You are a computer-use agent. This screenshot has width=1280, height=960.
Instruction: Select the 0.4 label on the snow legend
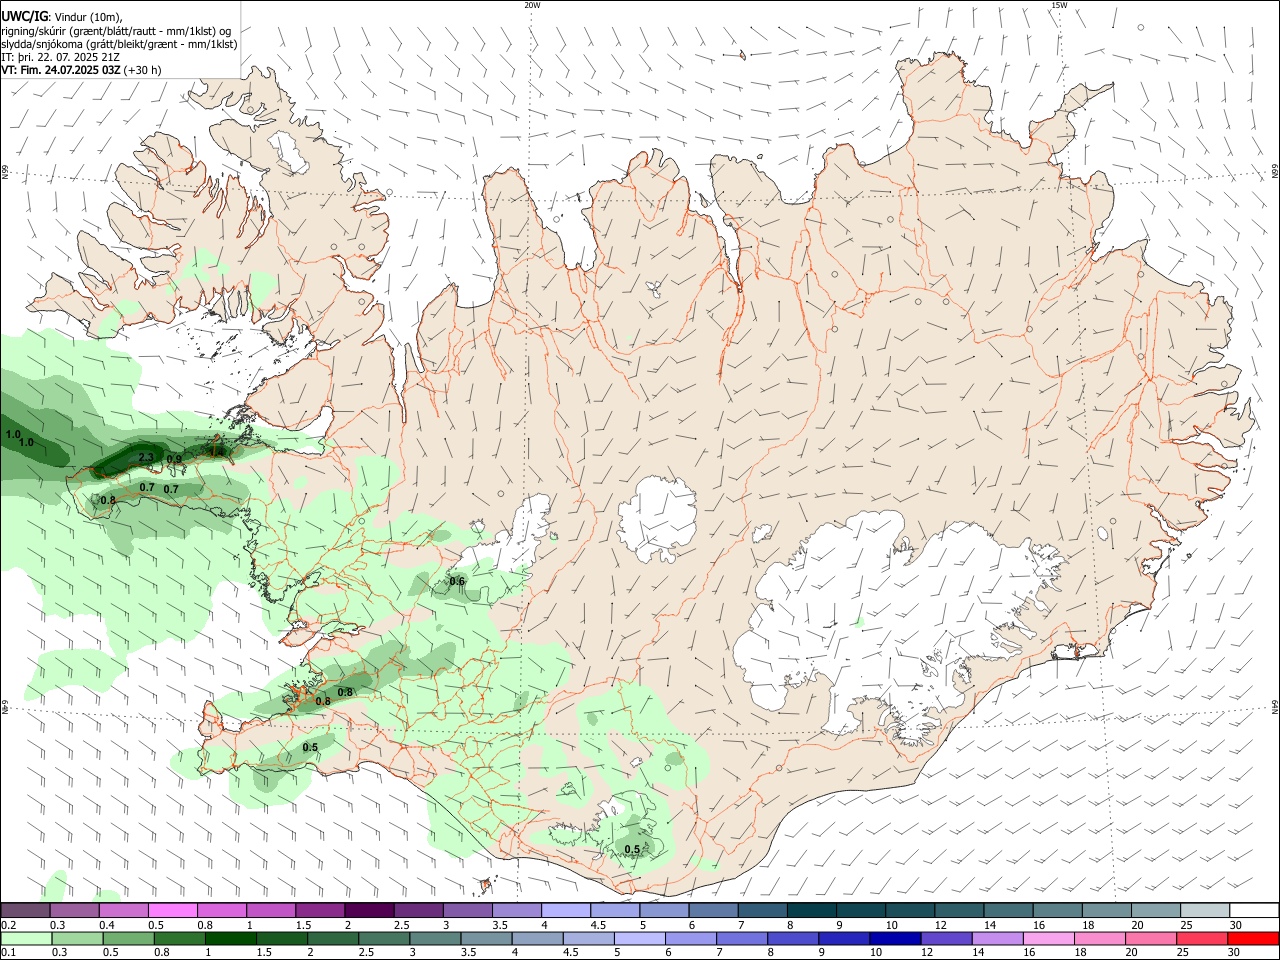107,925
